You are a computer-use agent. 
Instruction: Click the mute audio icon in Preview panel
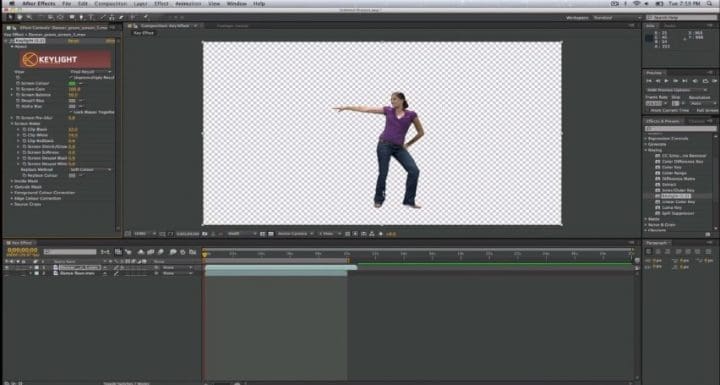click(x=695, y=81)
